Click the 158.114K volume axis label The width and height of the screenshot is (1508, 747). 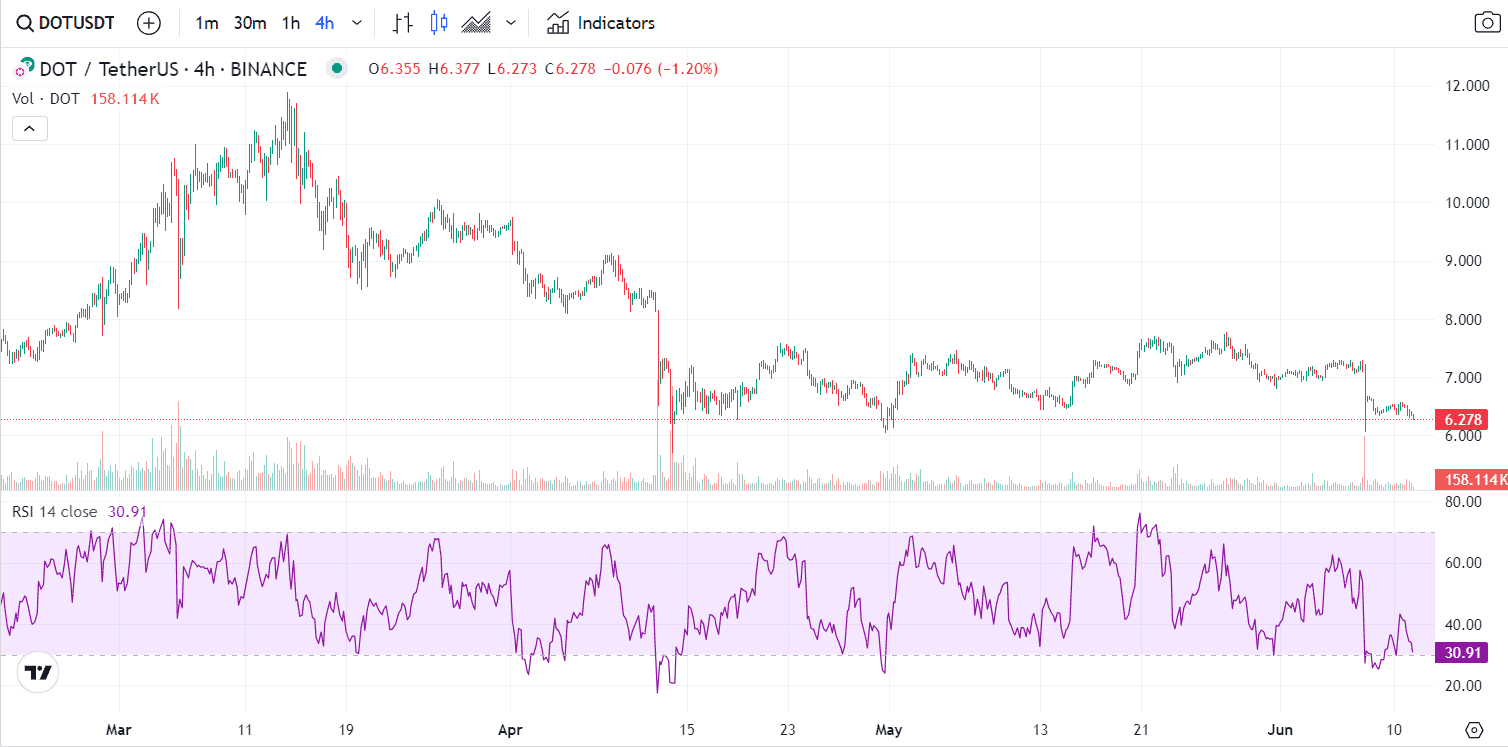(1471, 479)
